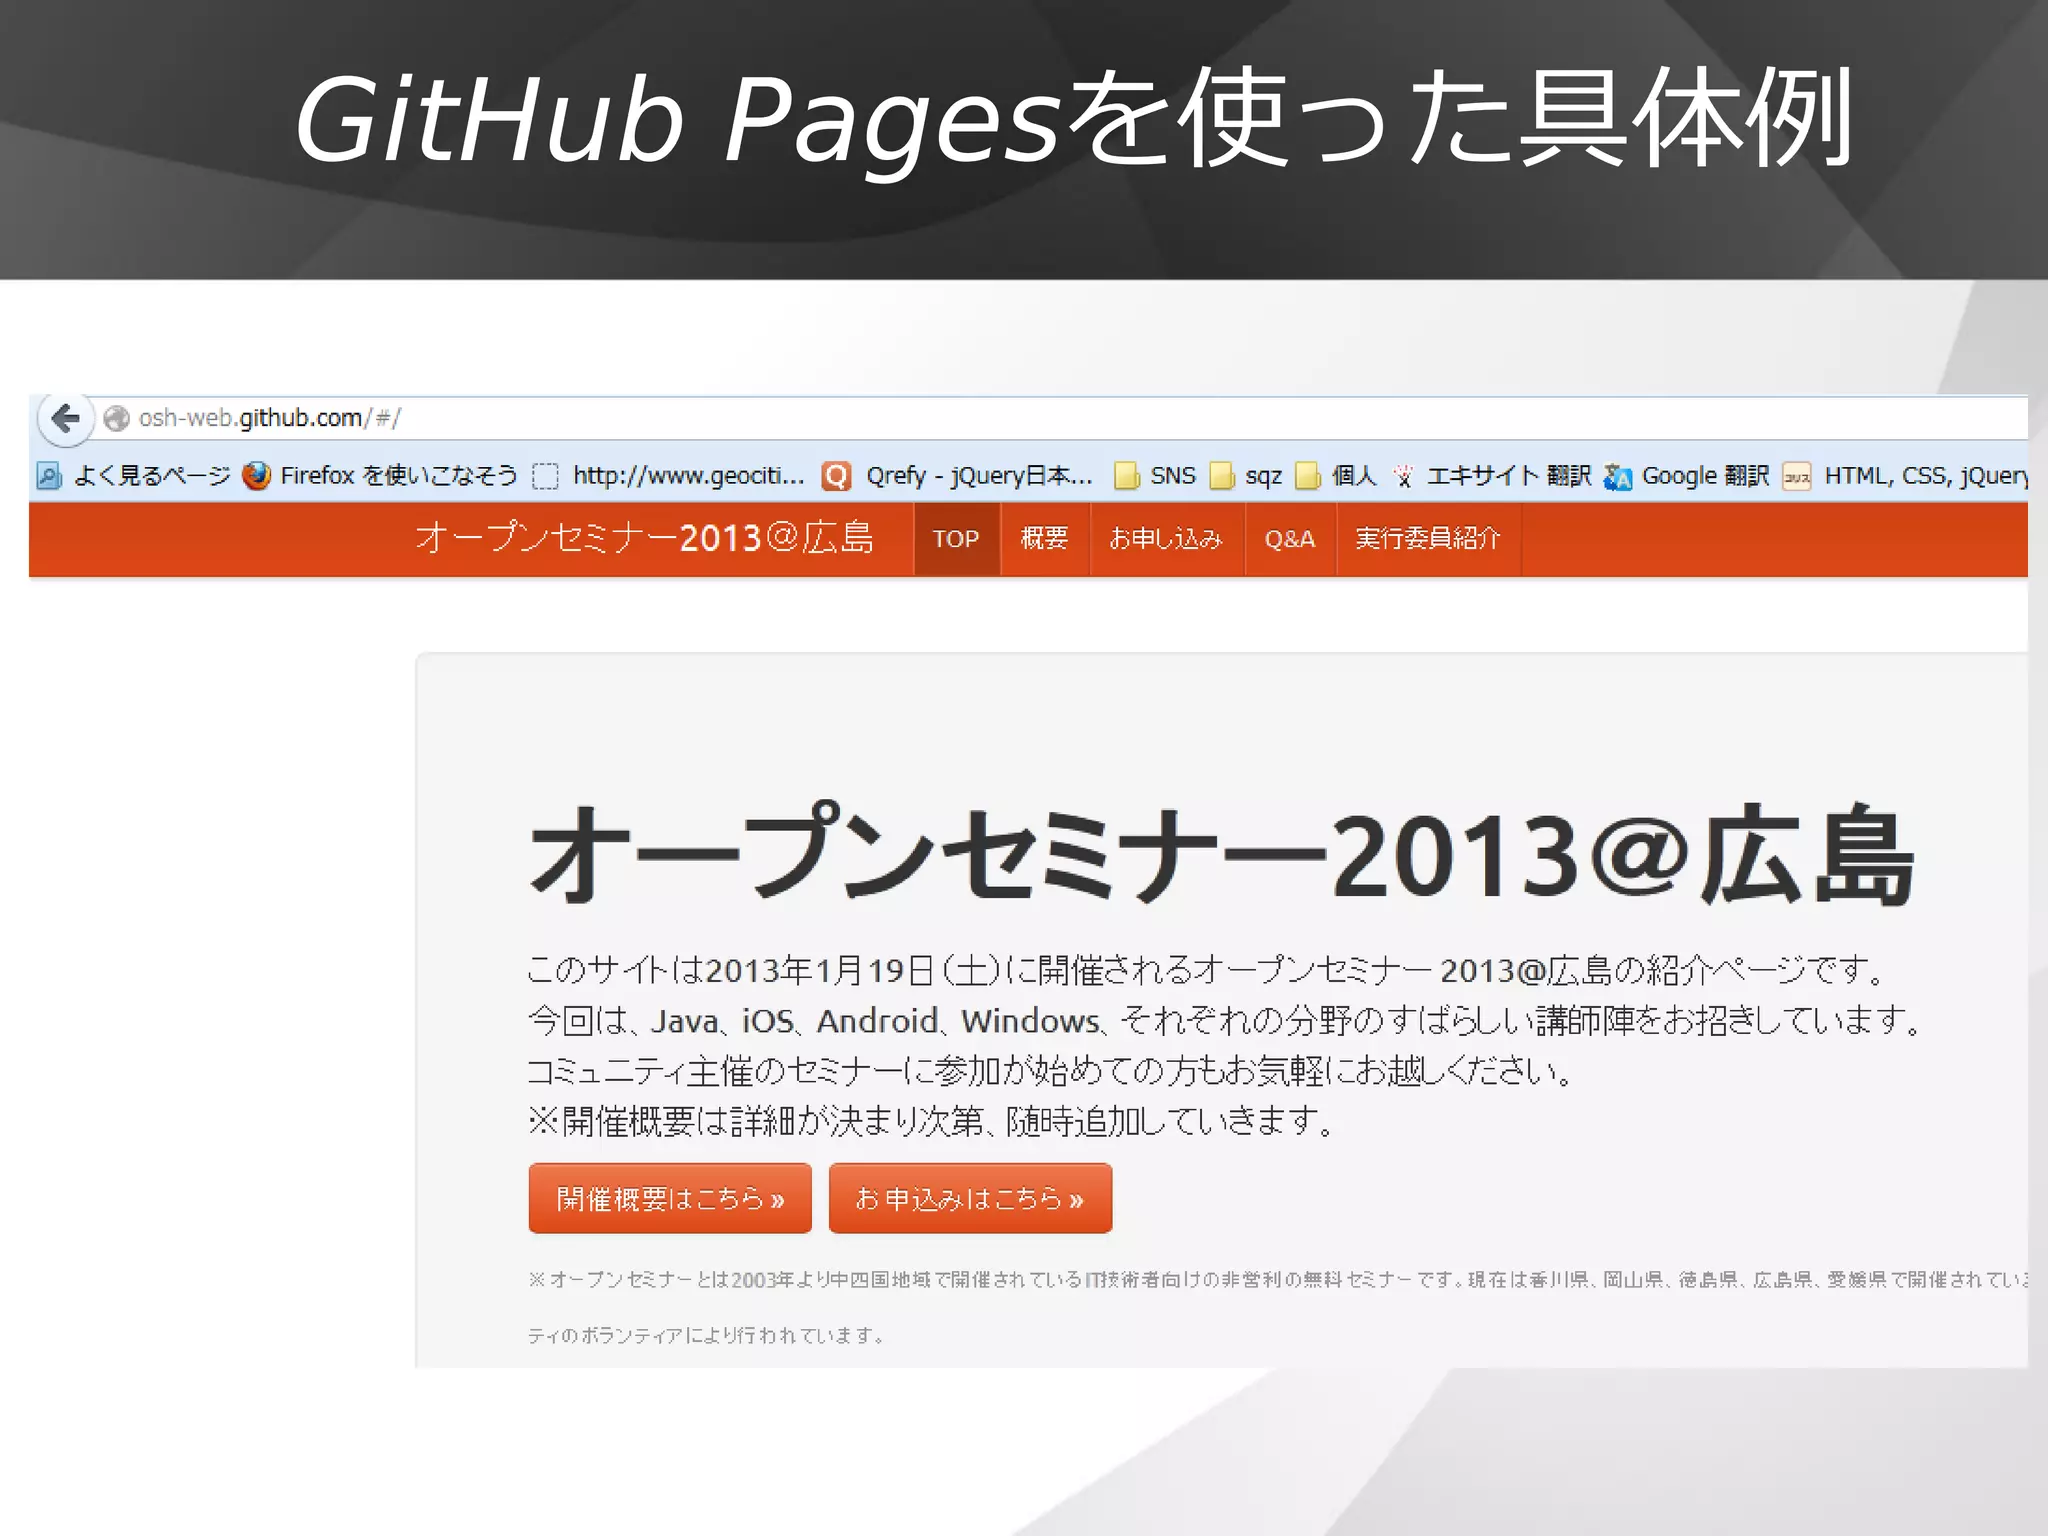2048x1536 pixels.
Task: Click the line mentioning Java, iOS, Android, Windows
Action: pyautogui.click(x=1224, y=1021)
